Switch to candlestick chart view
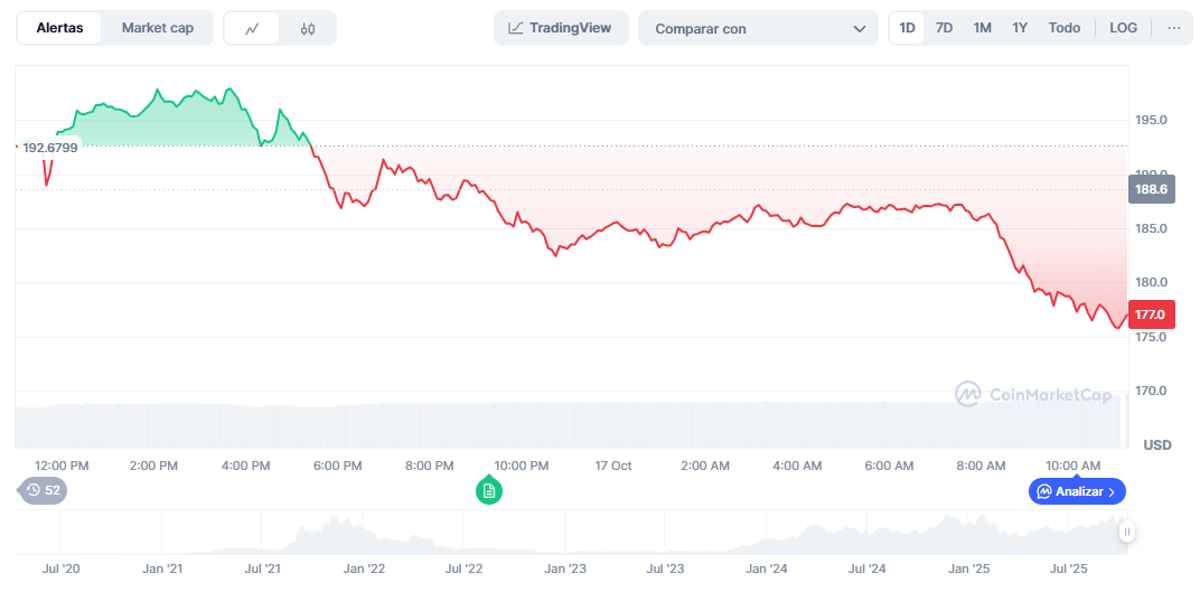1200x611 pixels. pyautogui.click(x=308, y=28)
